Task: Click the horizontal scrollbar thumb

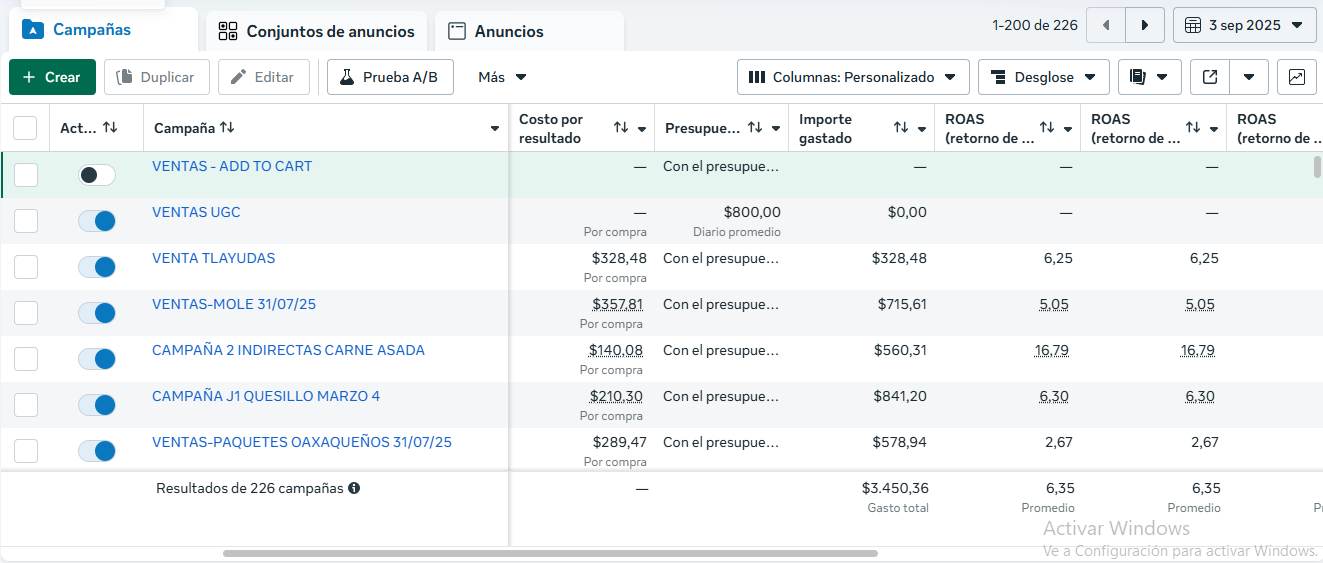Action: pyautogui.click(x=550, y=553)
